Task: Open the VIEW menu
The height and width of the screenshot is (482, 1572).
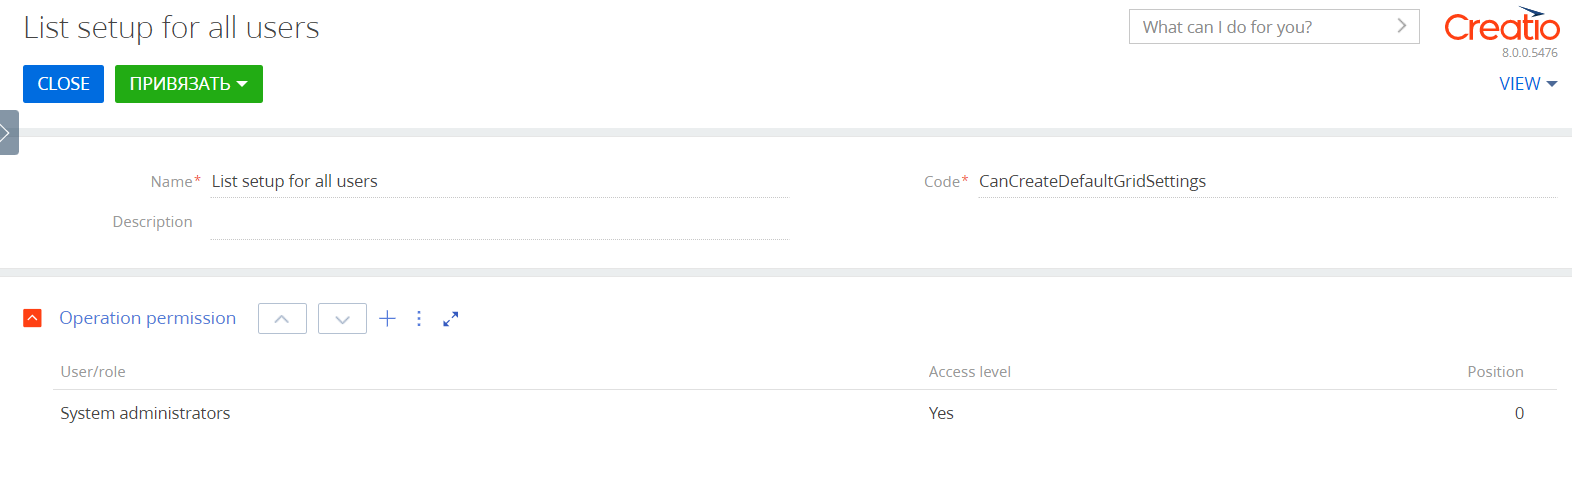Action: (1528, 84)
